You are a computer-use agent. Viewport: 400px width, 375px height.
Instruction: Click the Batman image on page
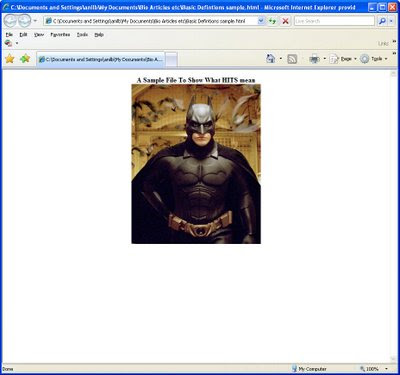[196, 164]
